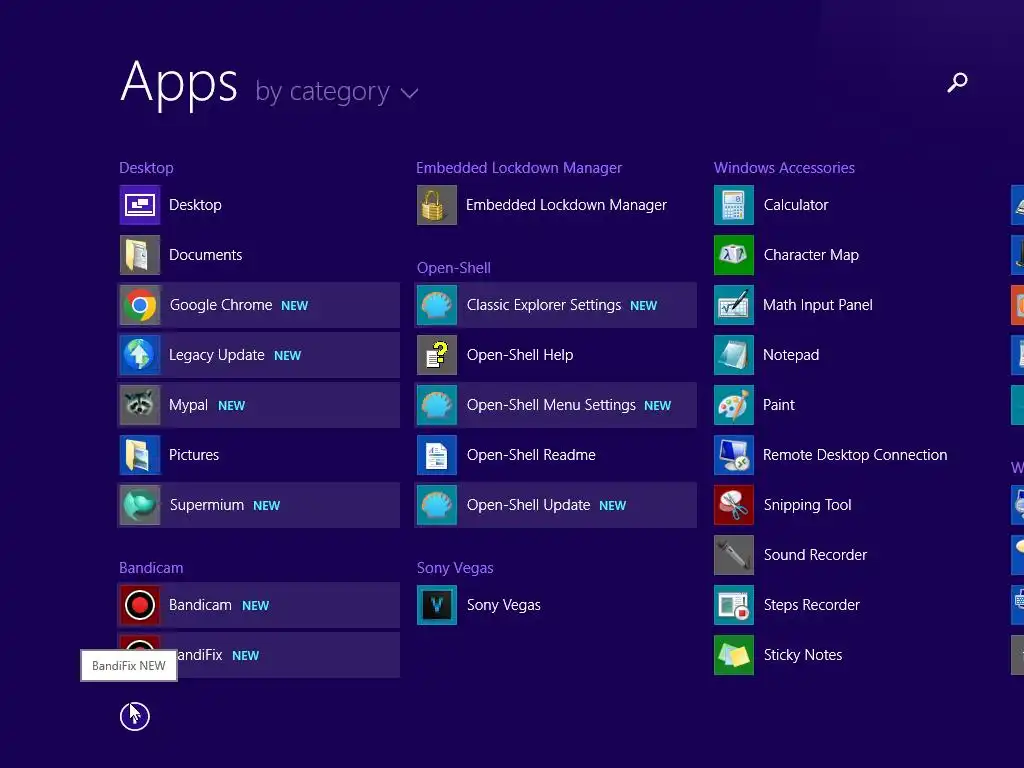Open Embedded Lockdown Manager padlock icon
Screen dimensions: 1024x768
coord(437,205)
